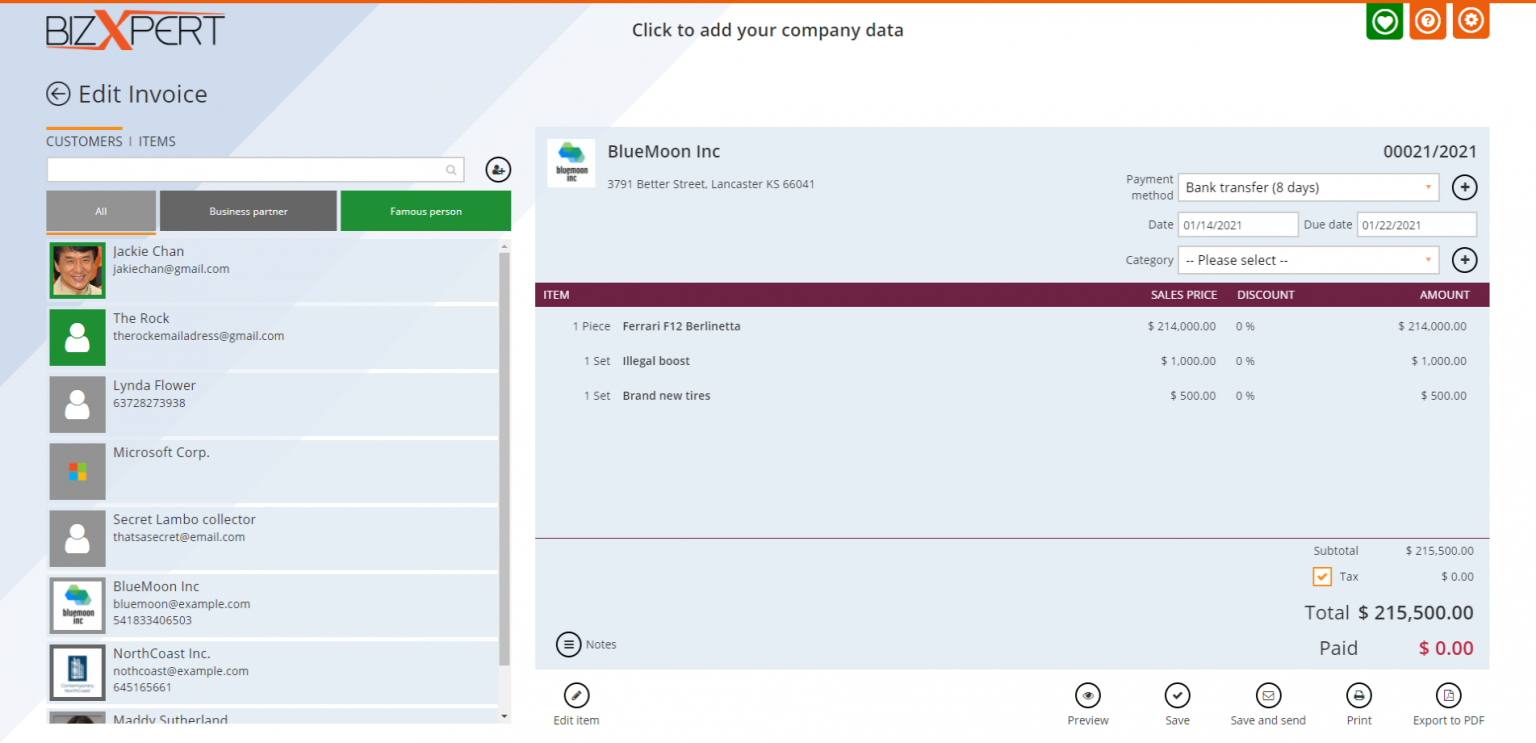Click the orange help question mark icon
Screen dimensions: 1536x743
[1428, 21]
